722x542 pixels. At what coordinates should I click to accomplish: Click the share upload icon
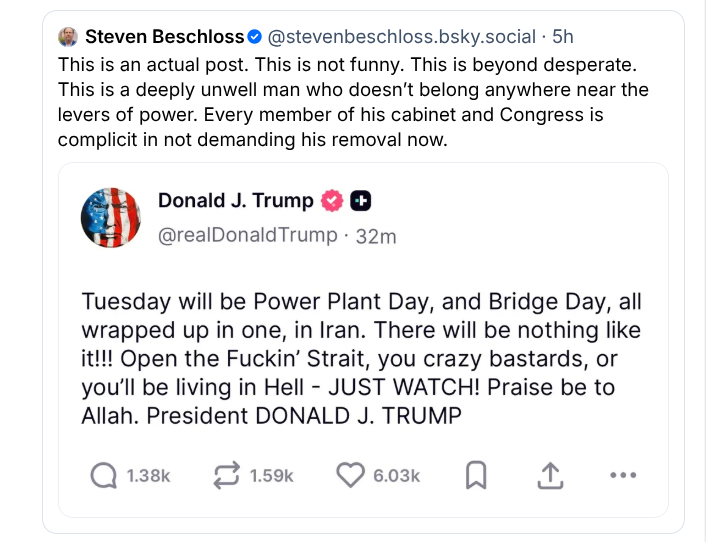(550, 476)
